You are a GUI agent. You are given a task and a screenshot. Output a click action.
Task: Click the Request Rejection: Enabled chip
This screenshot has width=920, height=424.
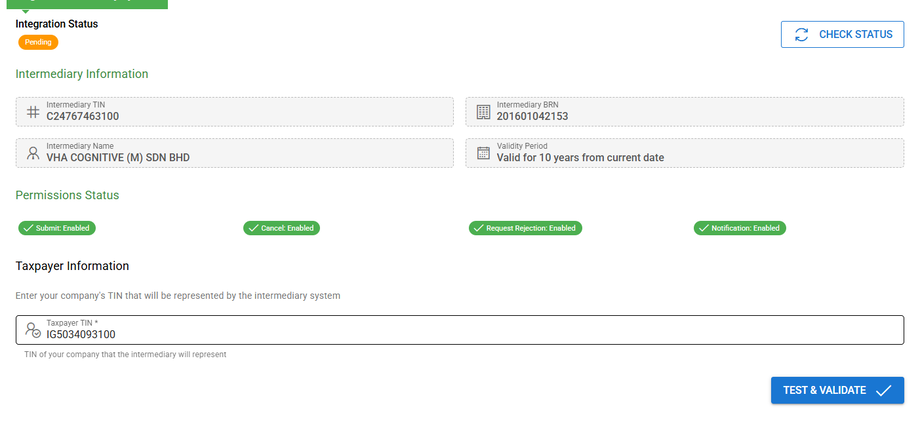click(x=526, y=228)
